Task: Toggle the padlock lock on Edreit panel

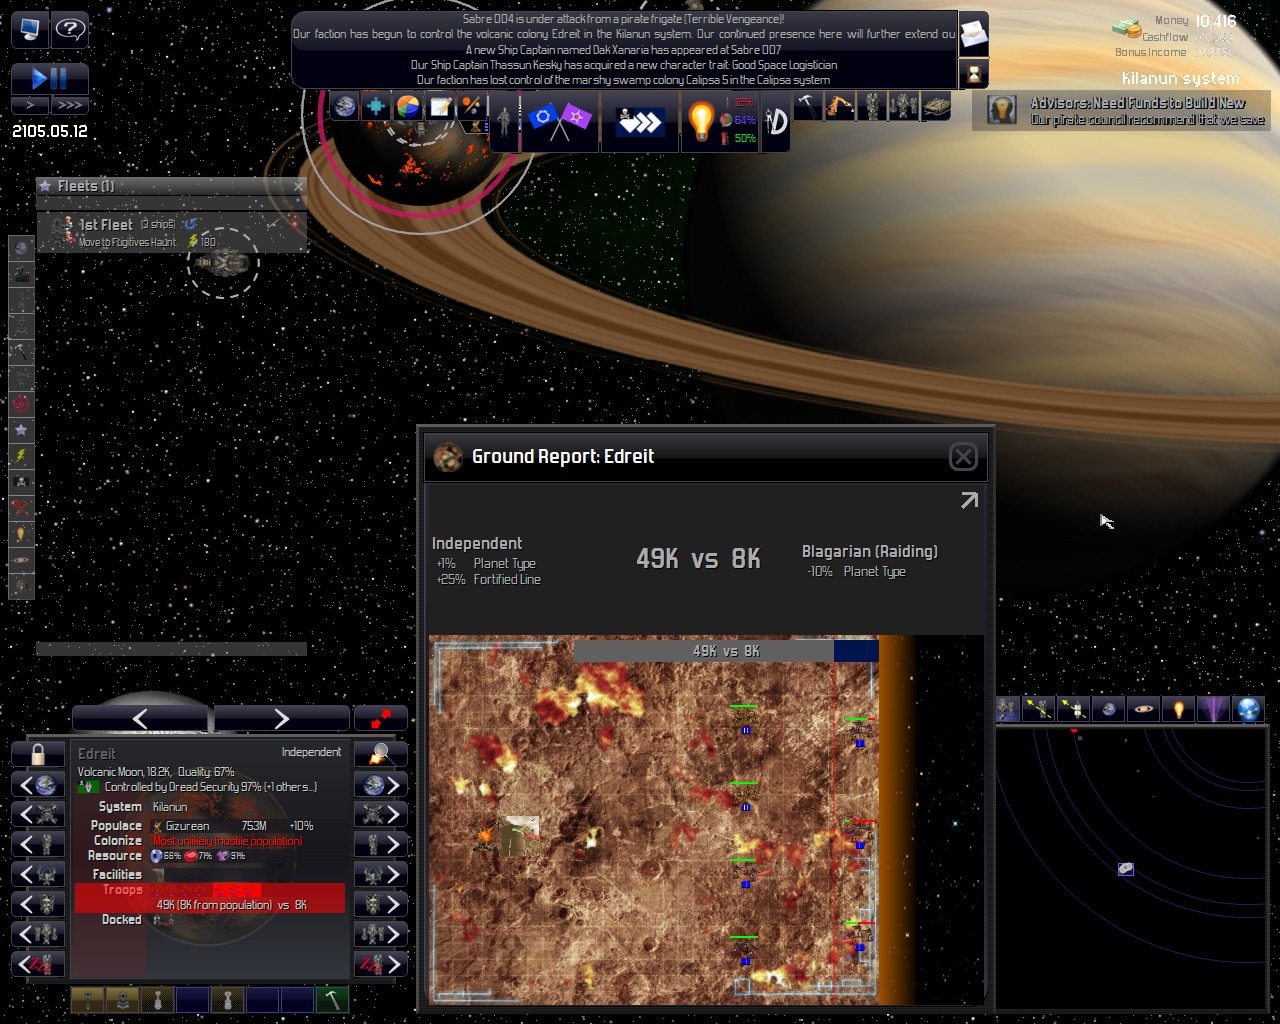Action: tap(38, 754)
